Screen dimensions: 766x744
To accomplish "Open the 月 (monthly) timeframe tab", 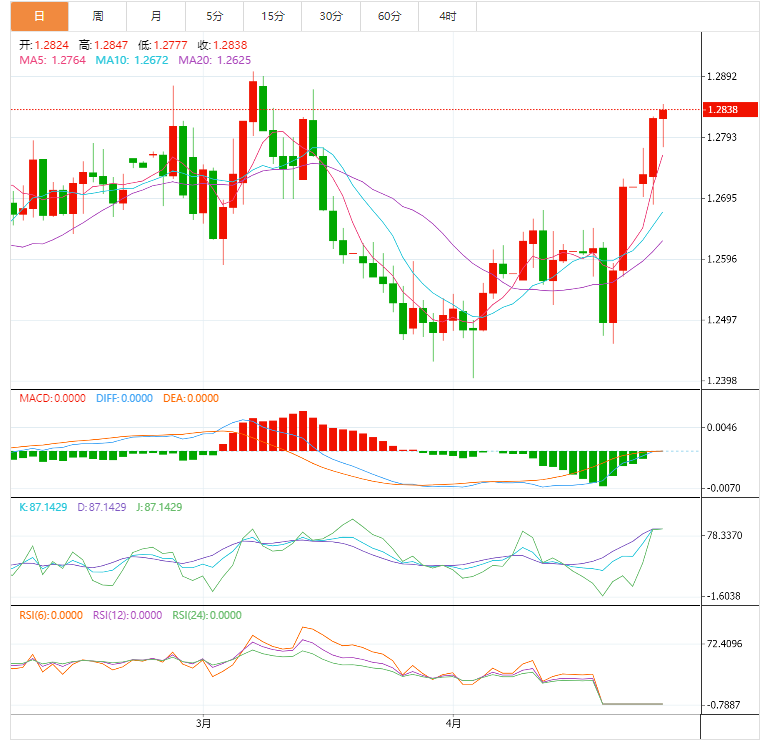I will click(x=156, y=16).
